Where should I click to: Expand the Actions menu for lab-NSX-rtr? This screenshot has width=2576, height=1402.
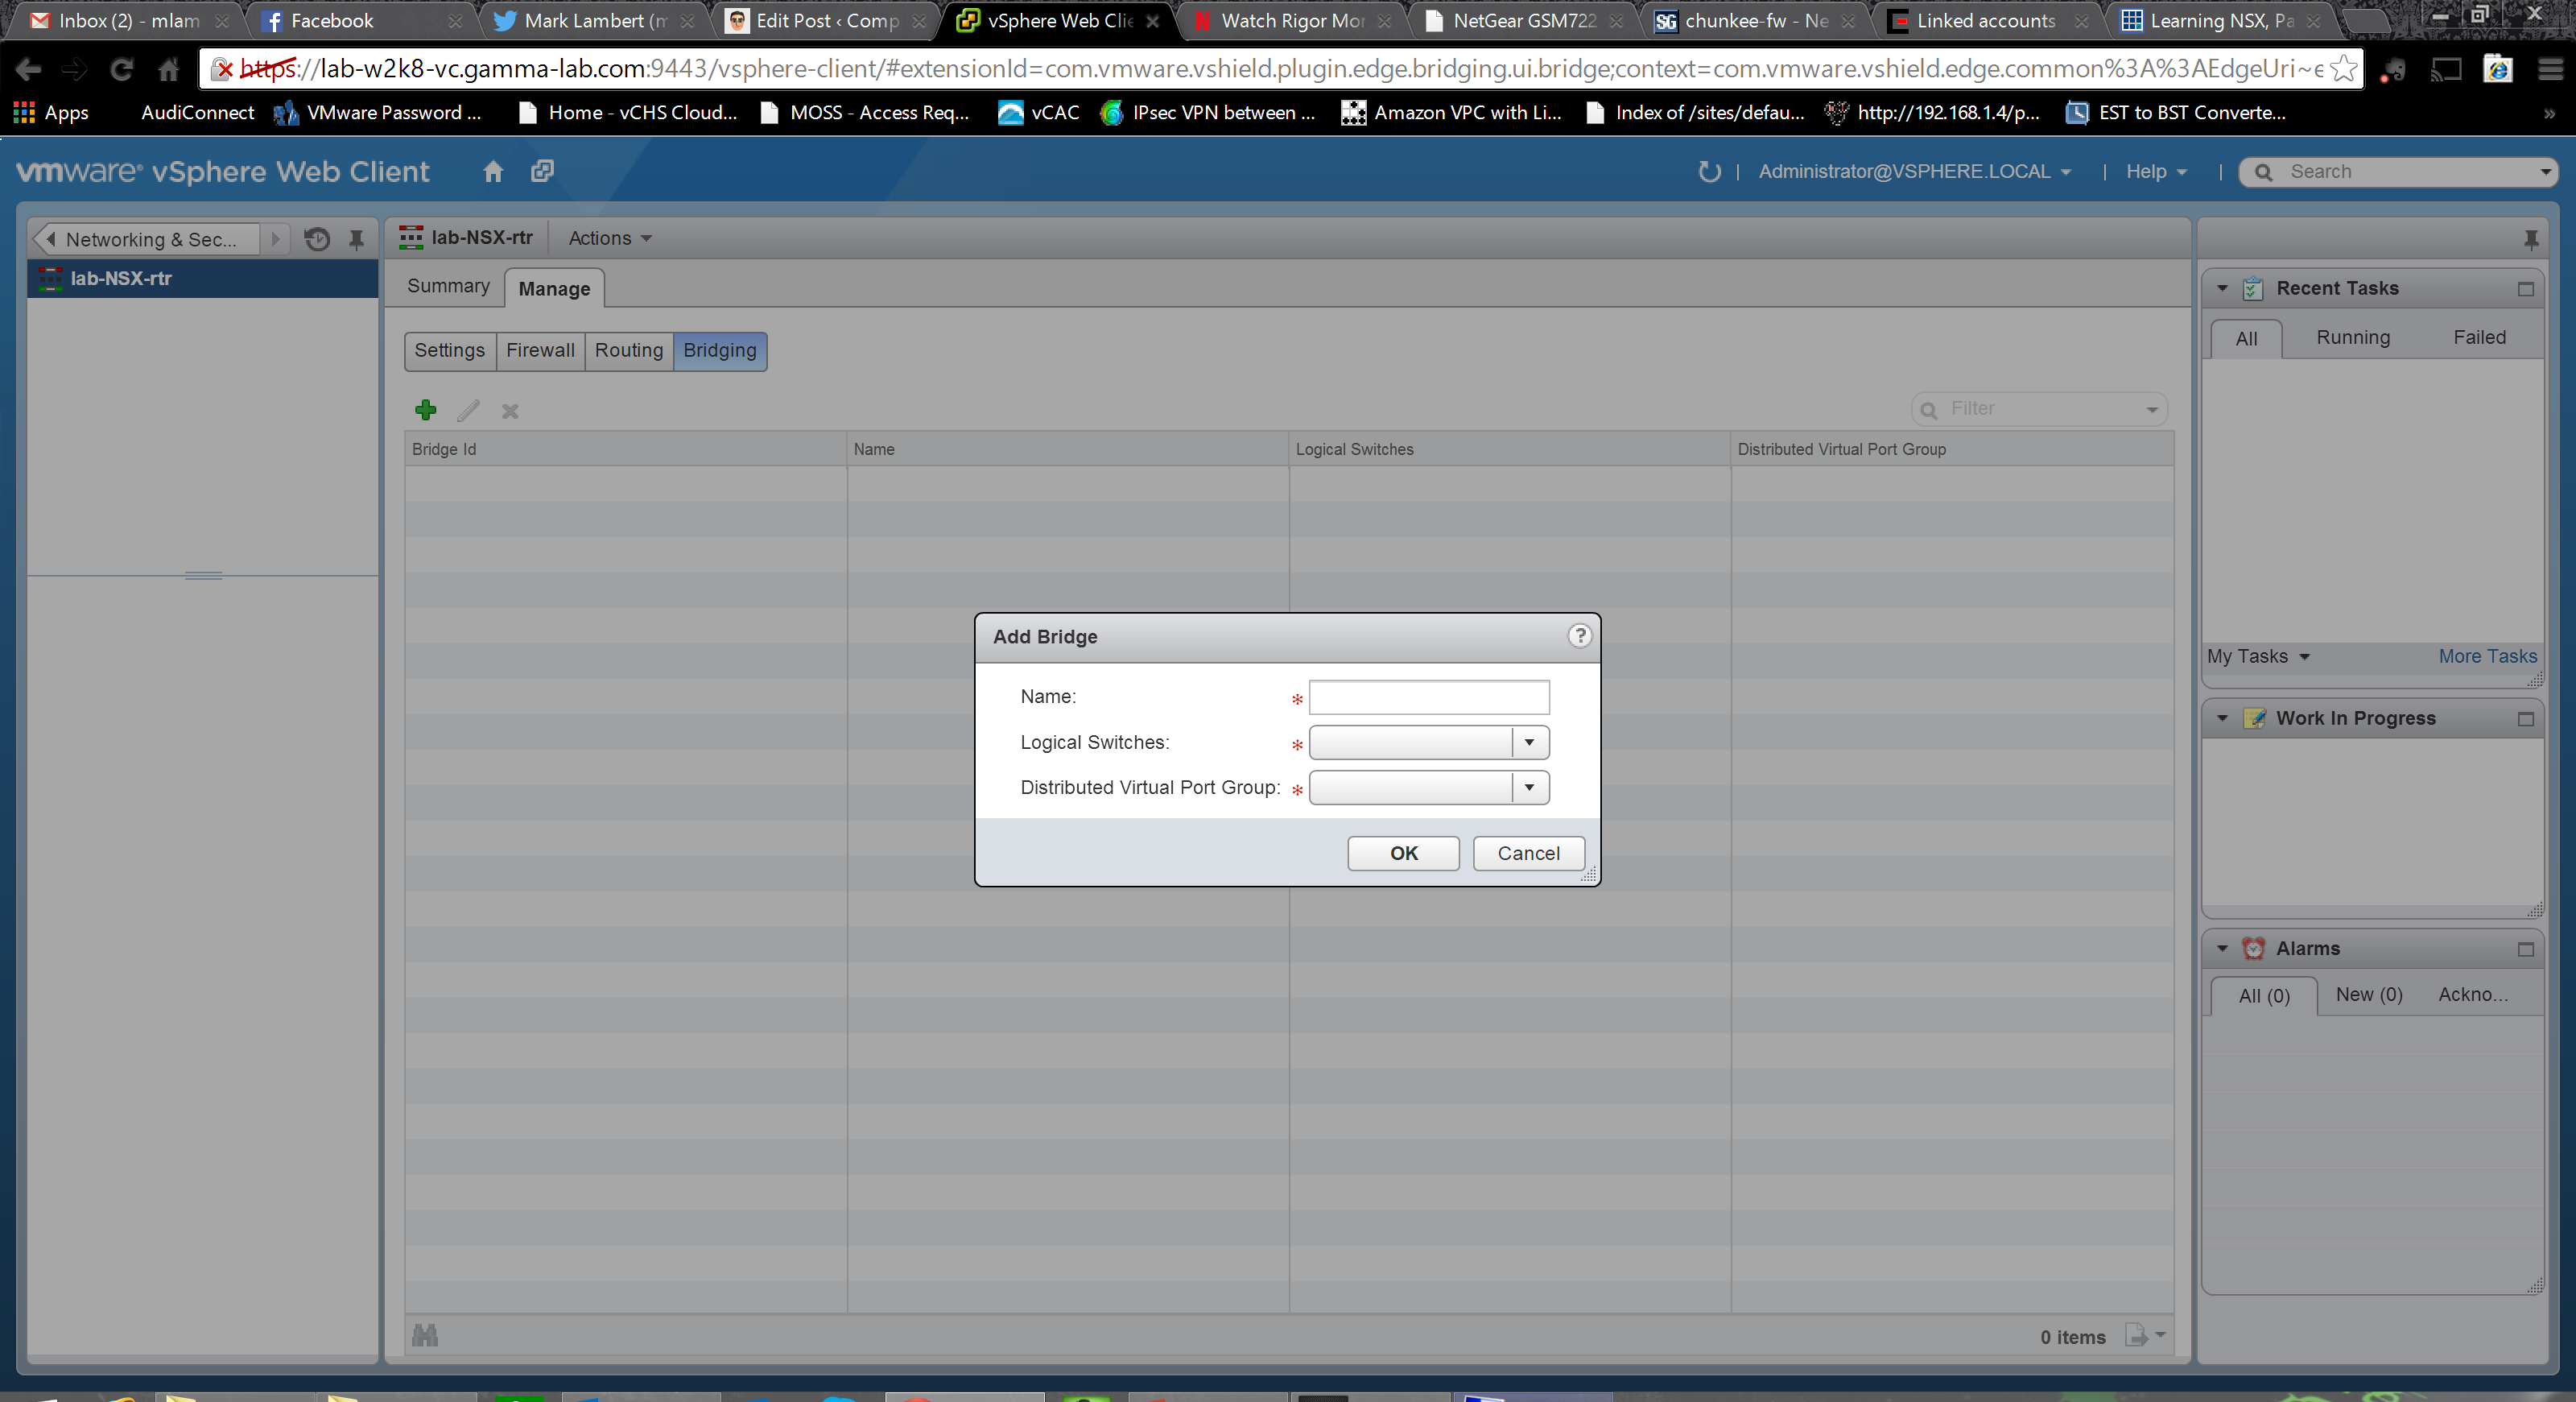tap(609, 238)
